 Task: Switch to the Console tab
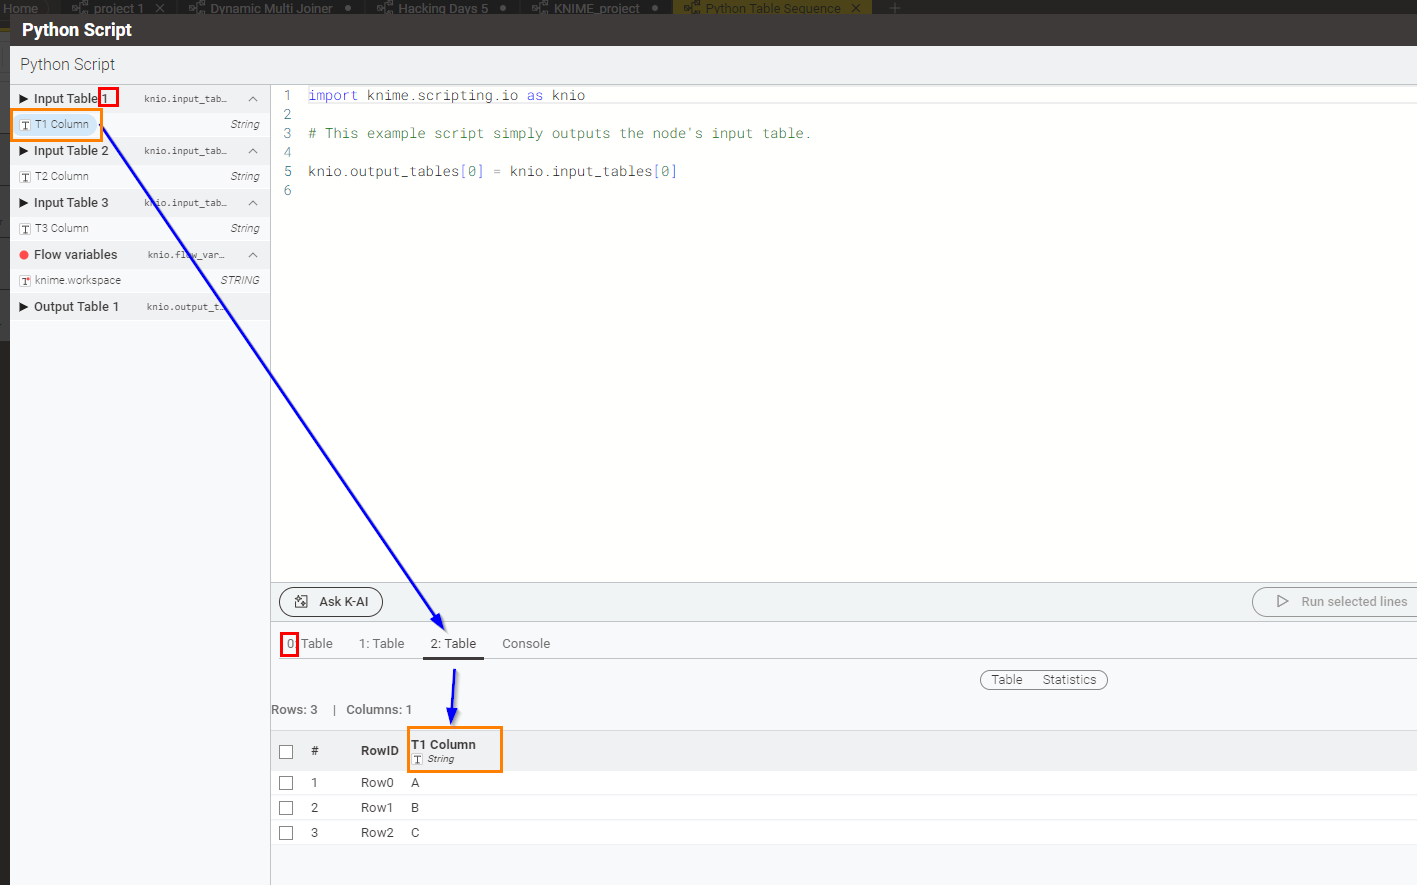click(x=526, y=644)
